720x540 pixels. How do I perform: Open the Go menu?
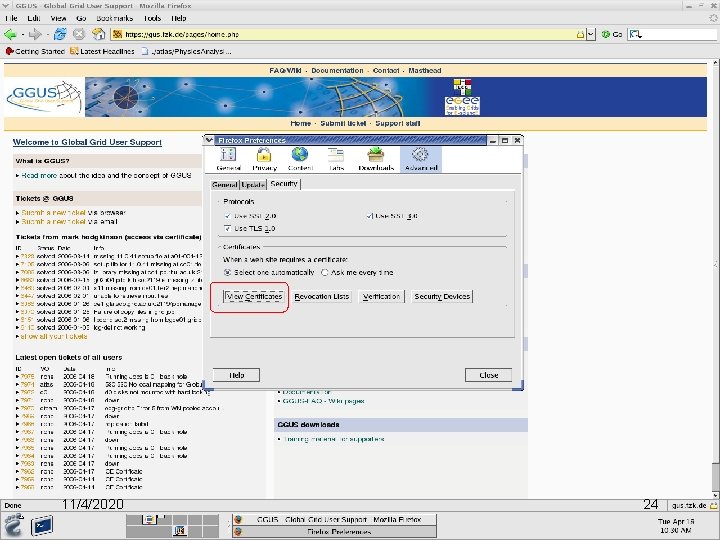(81, 18)
